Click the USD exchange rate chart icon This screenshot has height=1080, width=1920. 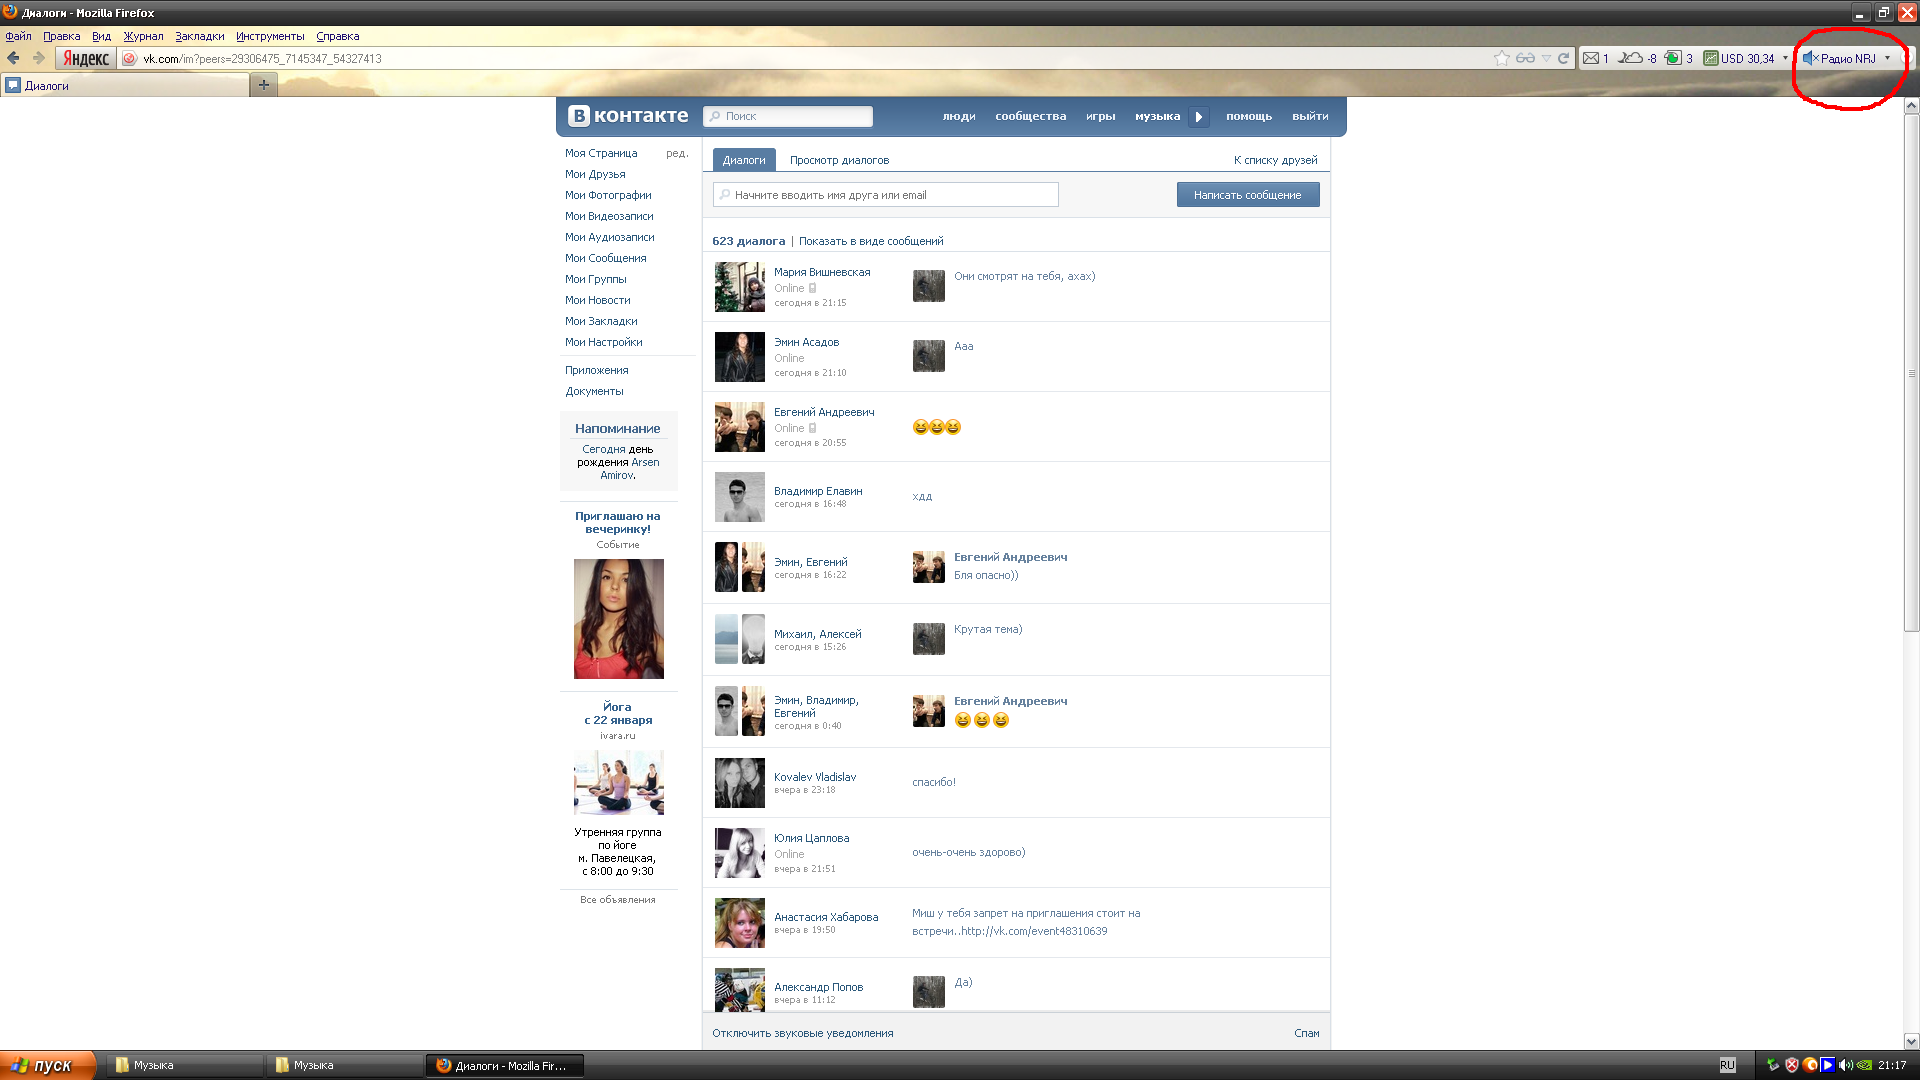click(1711, 59)
